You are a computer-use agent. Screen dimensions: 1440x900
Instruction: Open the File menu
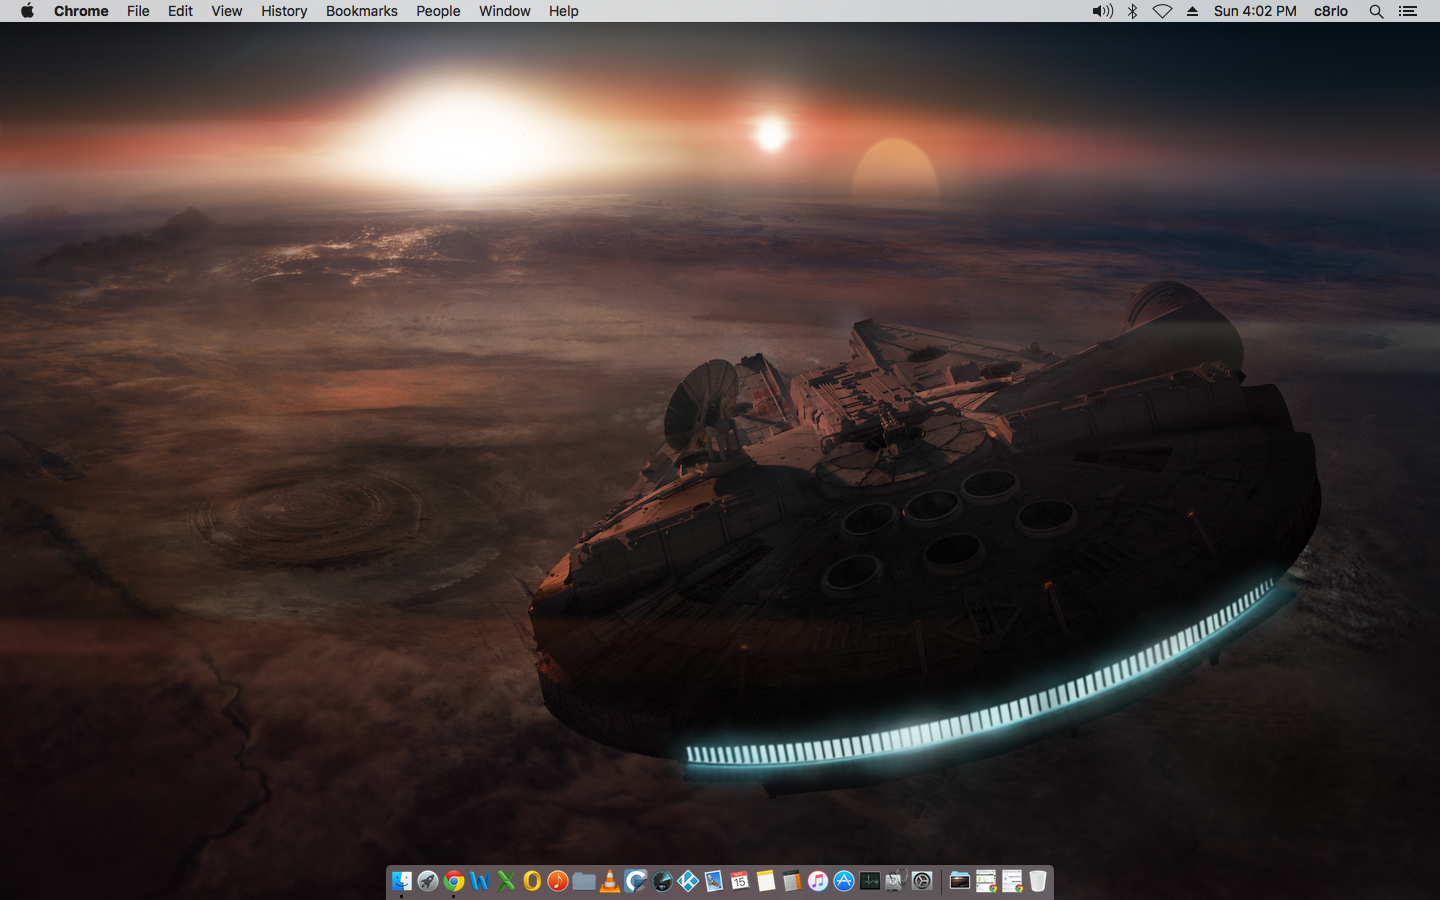[138, 11]
